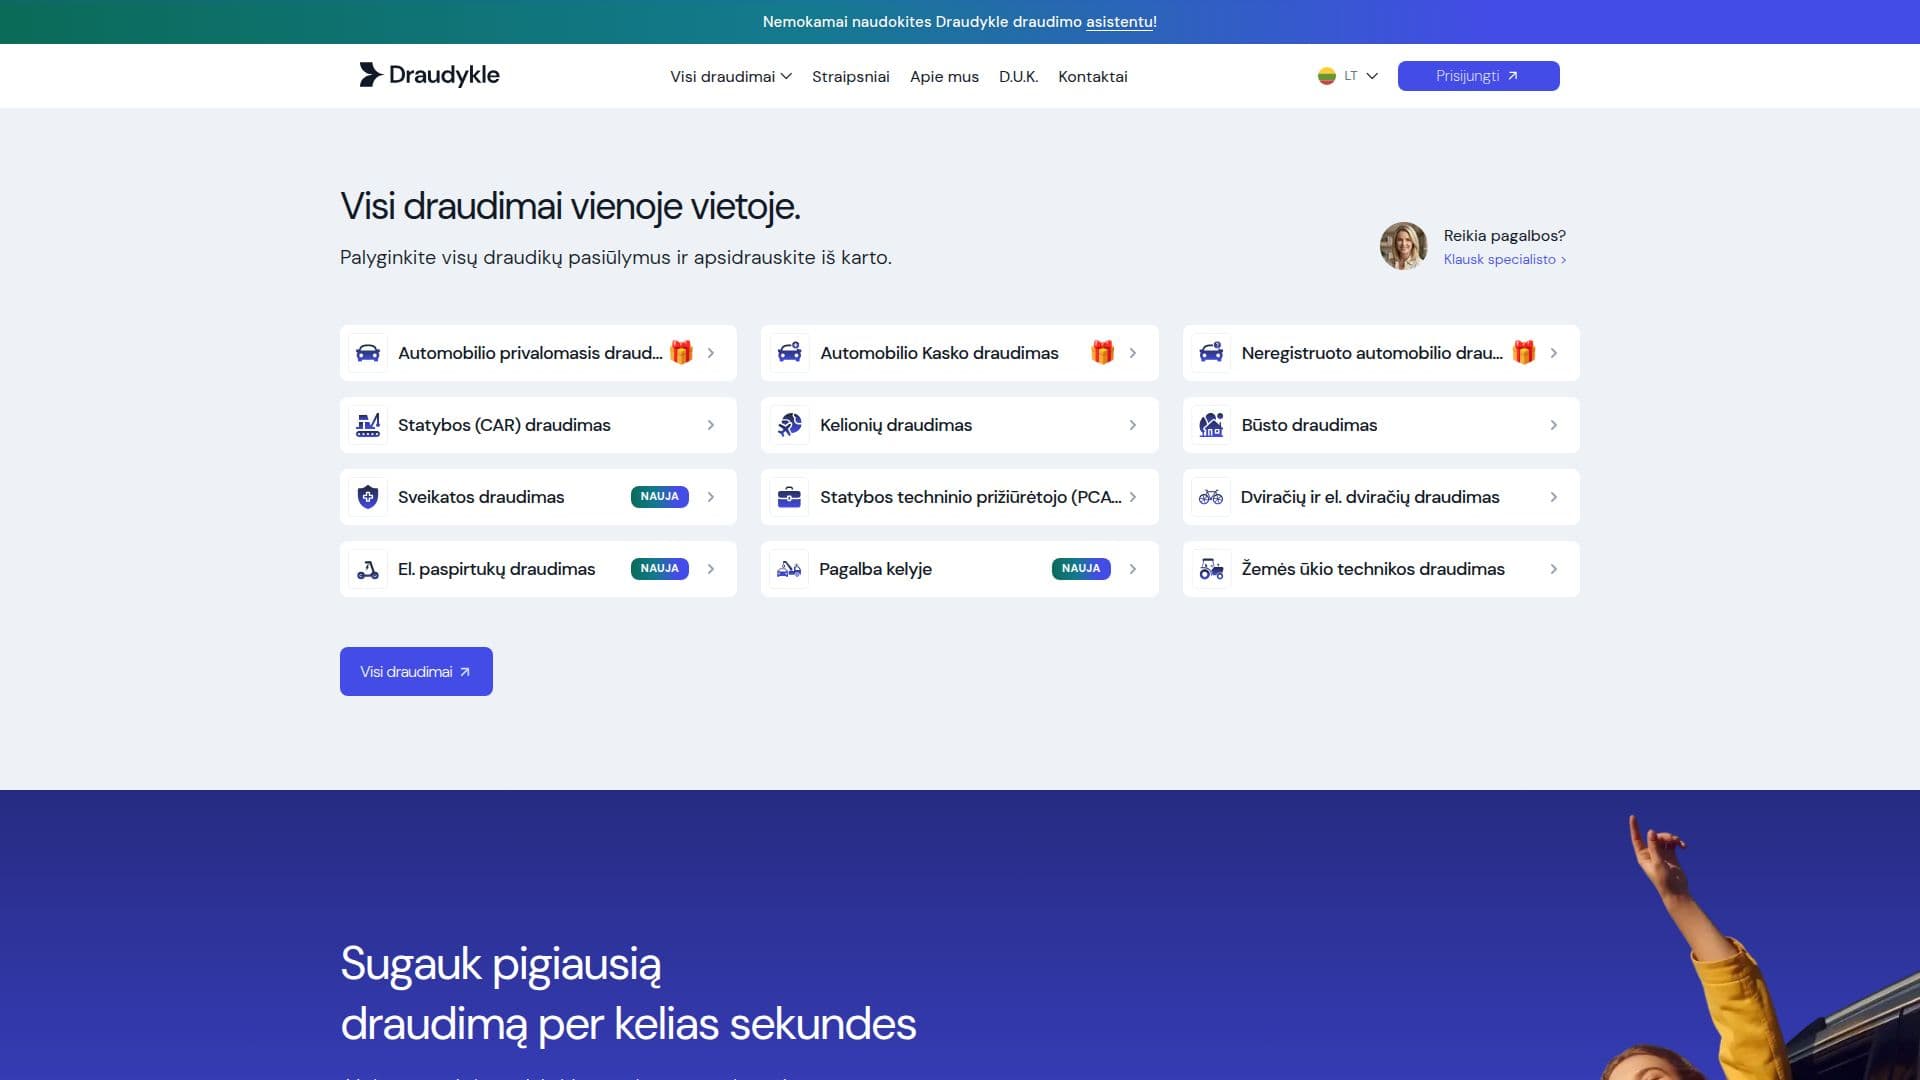
Task: Click the Kelionių draudimas travel icon
Action: coord(790,425)
